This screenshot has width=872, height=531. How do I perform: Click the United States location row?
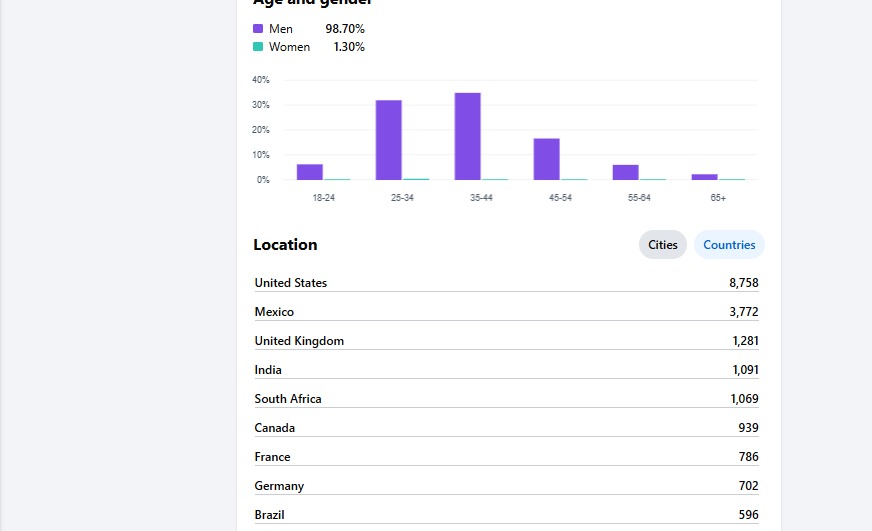pos(506,282)
